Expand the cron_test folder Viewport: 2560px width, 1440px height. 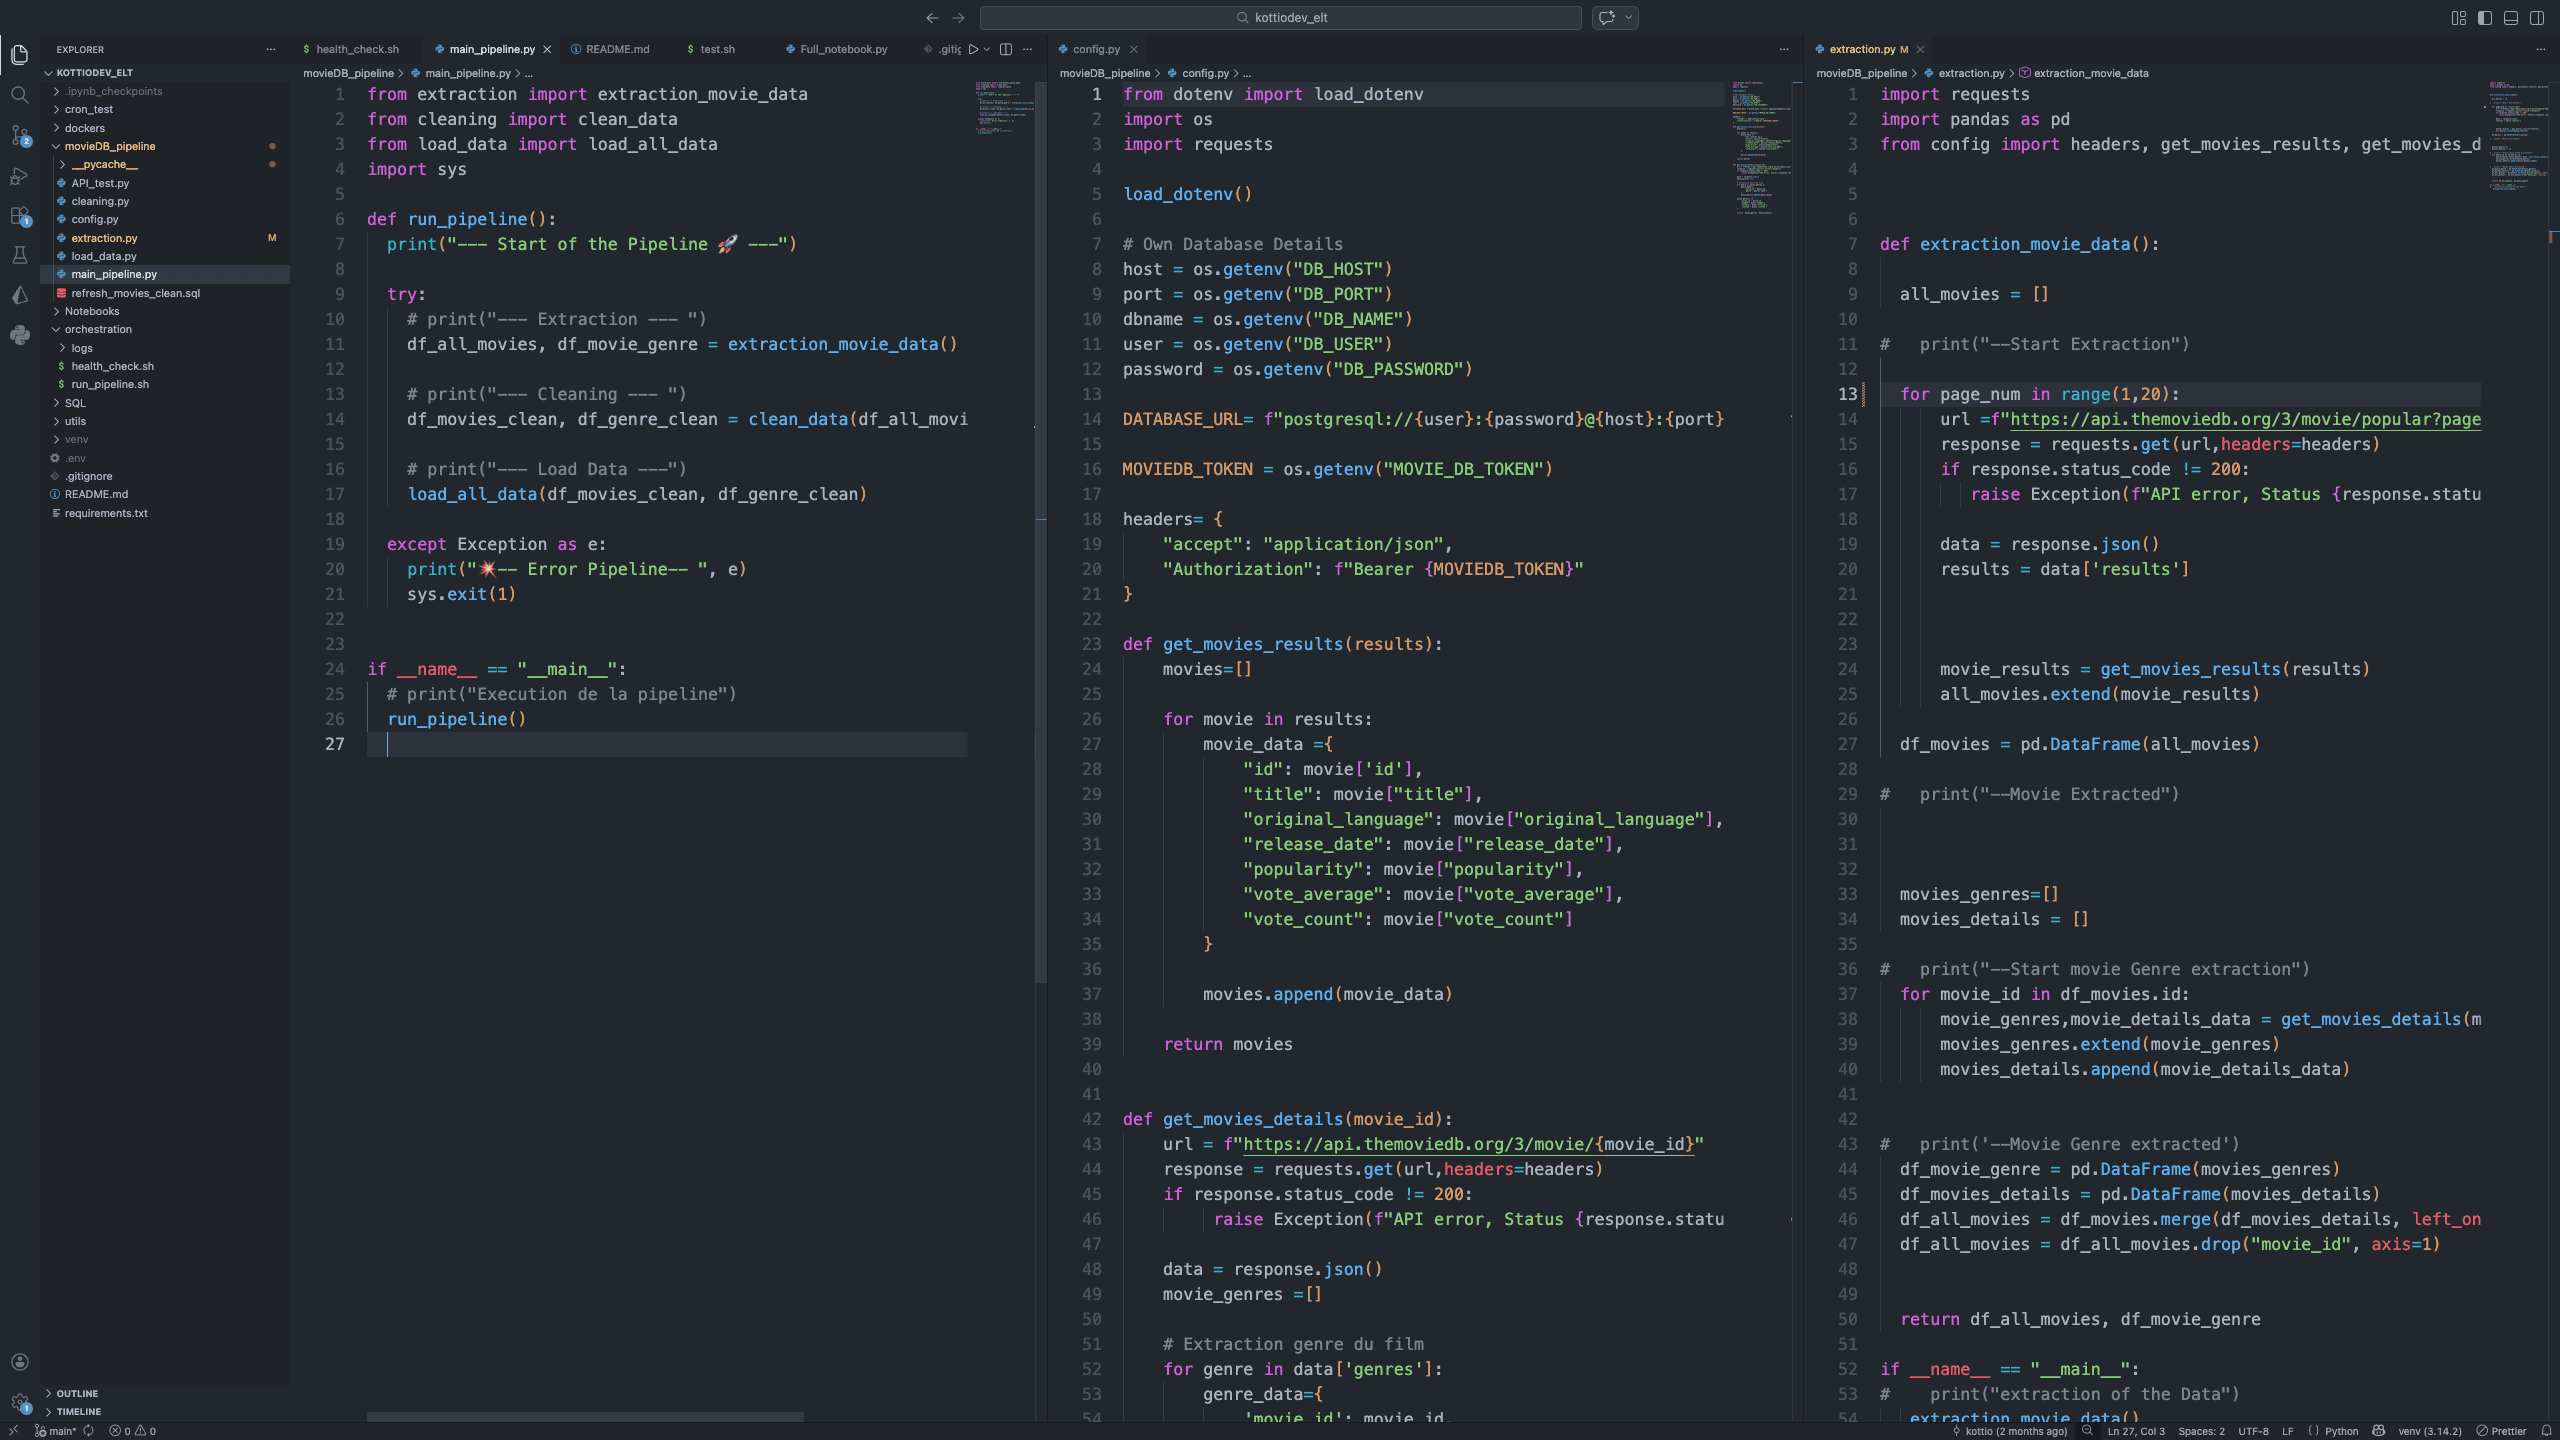tap(165, 109)
